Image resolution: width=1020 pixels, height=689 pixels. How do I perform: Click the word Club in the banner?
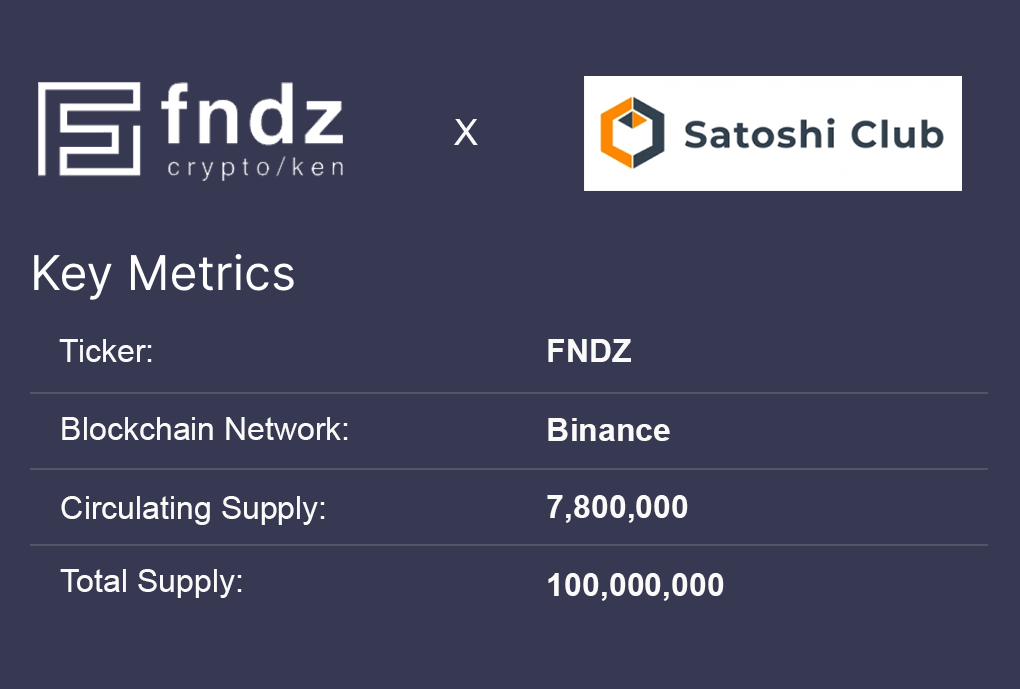coord(897,133)
